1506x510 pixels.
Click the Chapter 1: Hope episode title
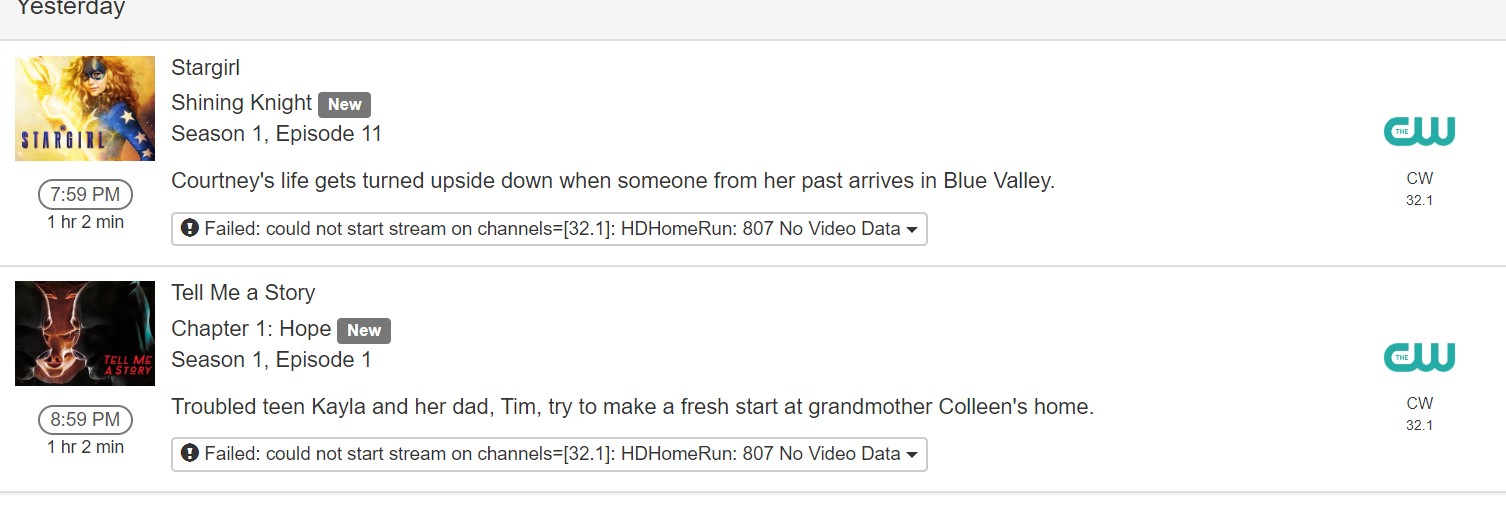click(x=251, y=329)
